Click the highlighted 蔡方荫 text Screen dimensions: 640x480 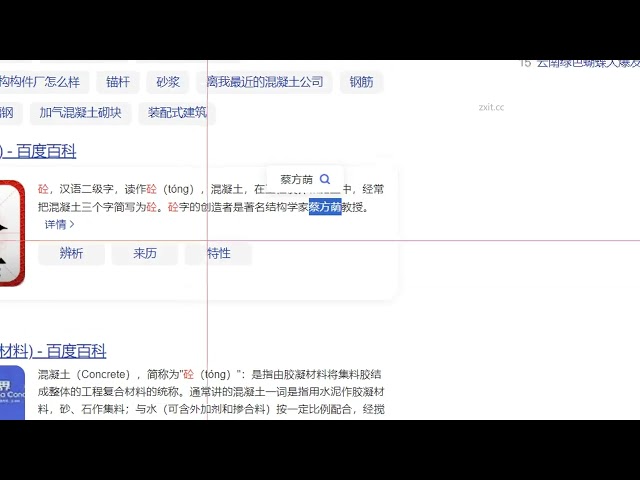click(325, 207)
